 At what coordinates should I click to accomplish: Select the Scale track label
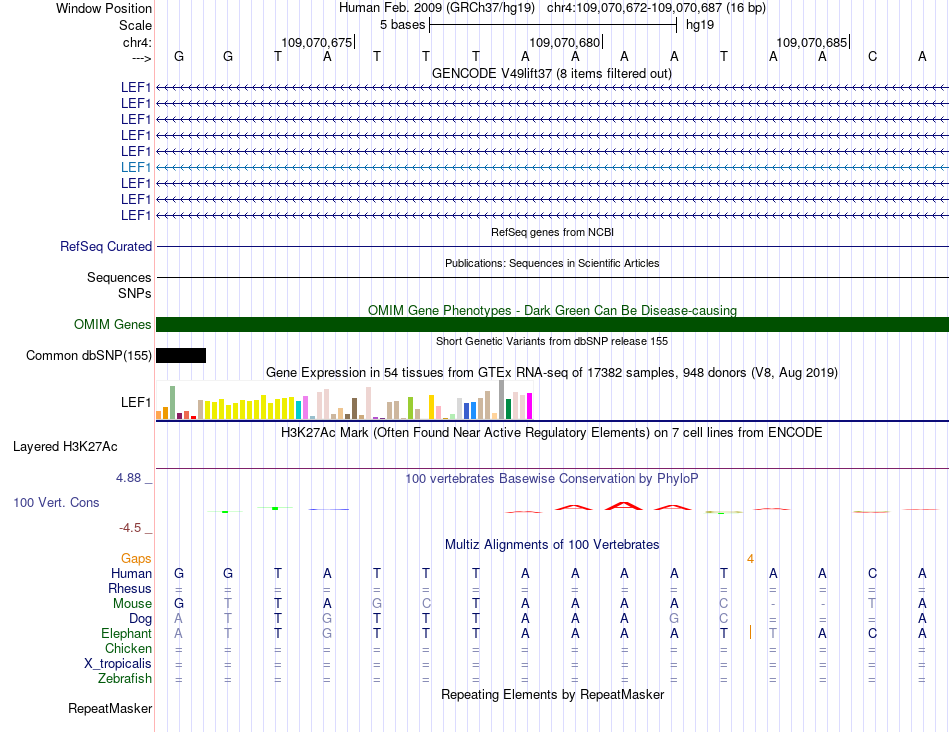[135, 25]
